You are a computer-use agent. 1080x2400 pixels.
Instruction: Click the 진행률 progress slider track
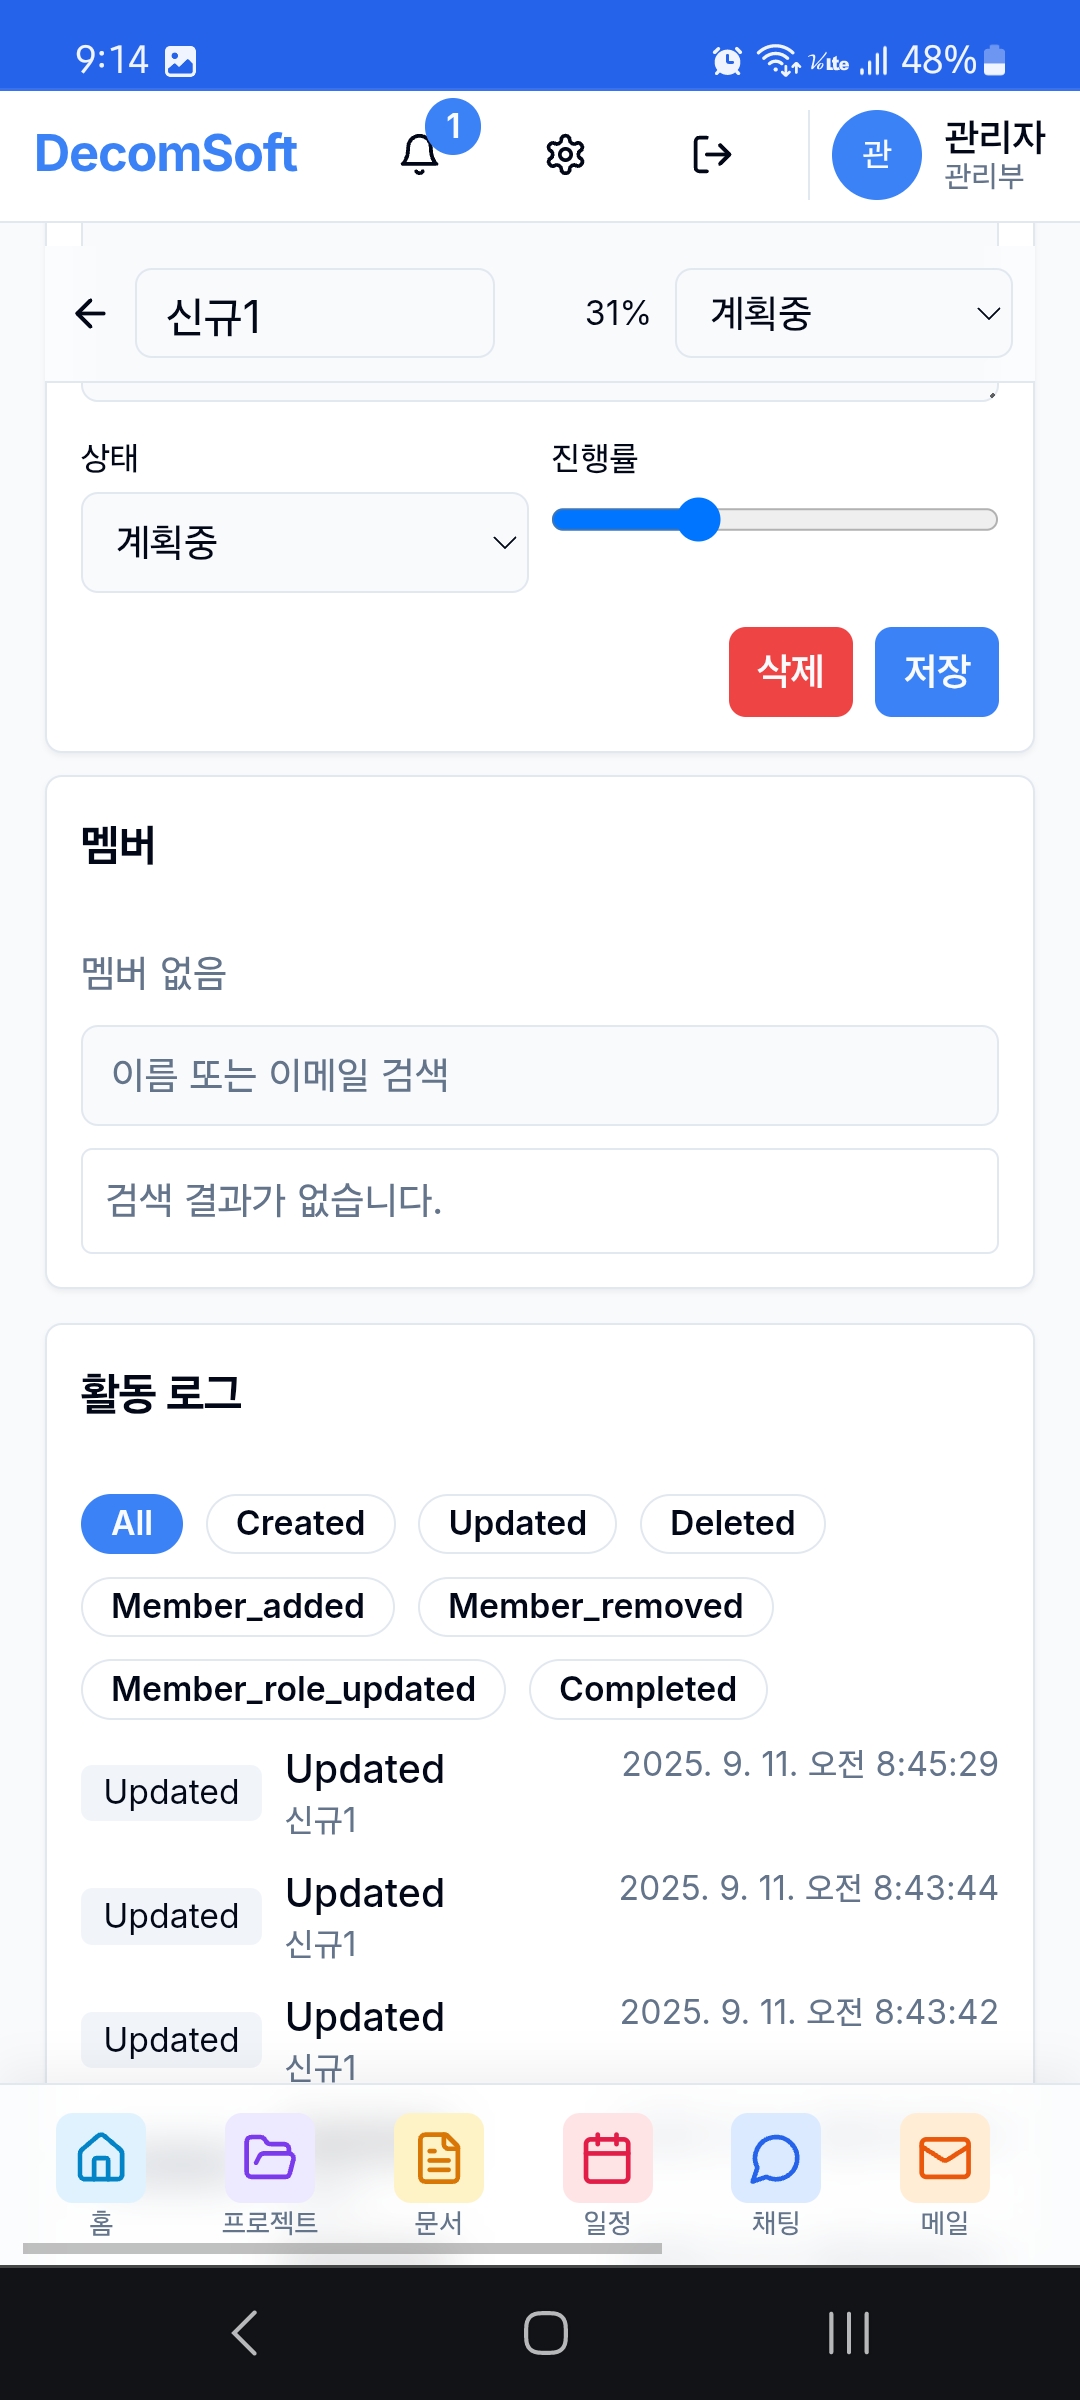pos(775,520)
